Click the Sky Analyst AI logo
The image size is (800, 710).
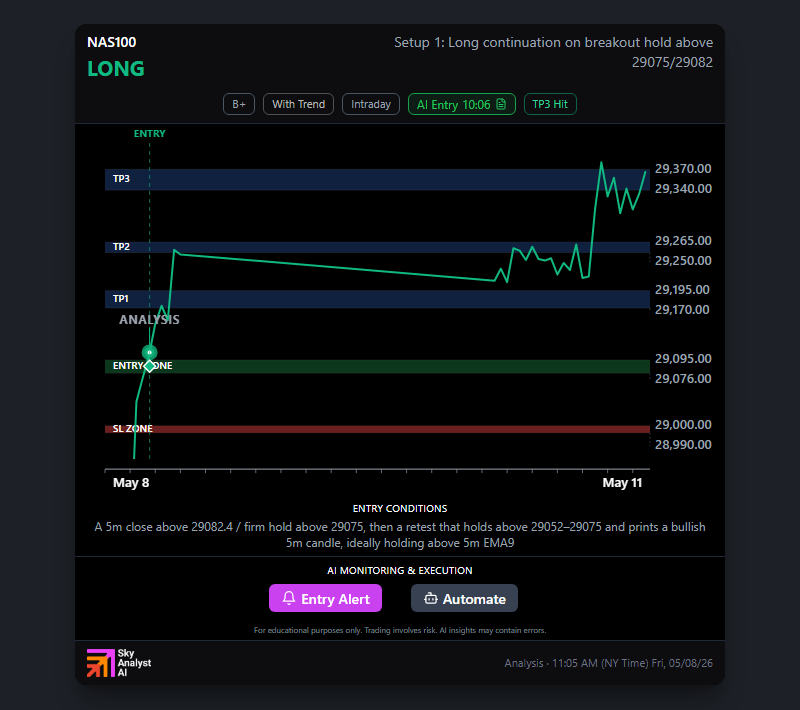[x=119, y=663]
